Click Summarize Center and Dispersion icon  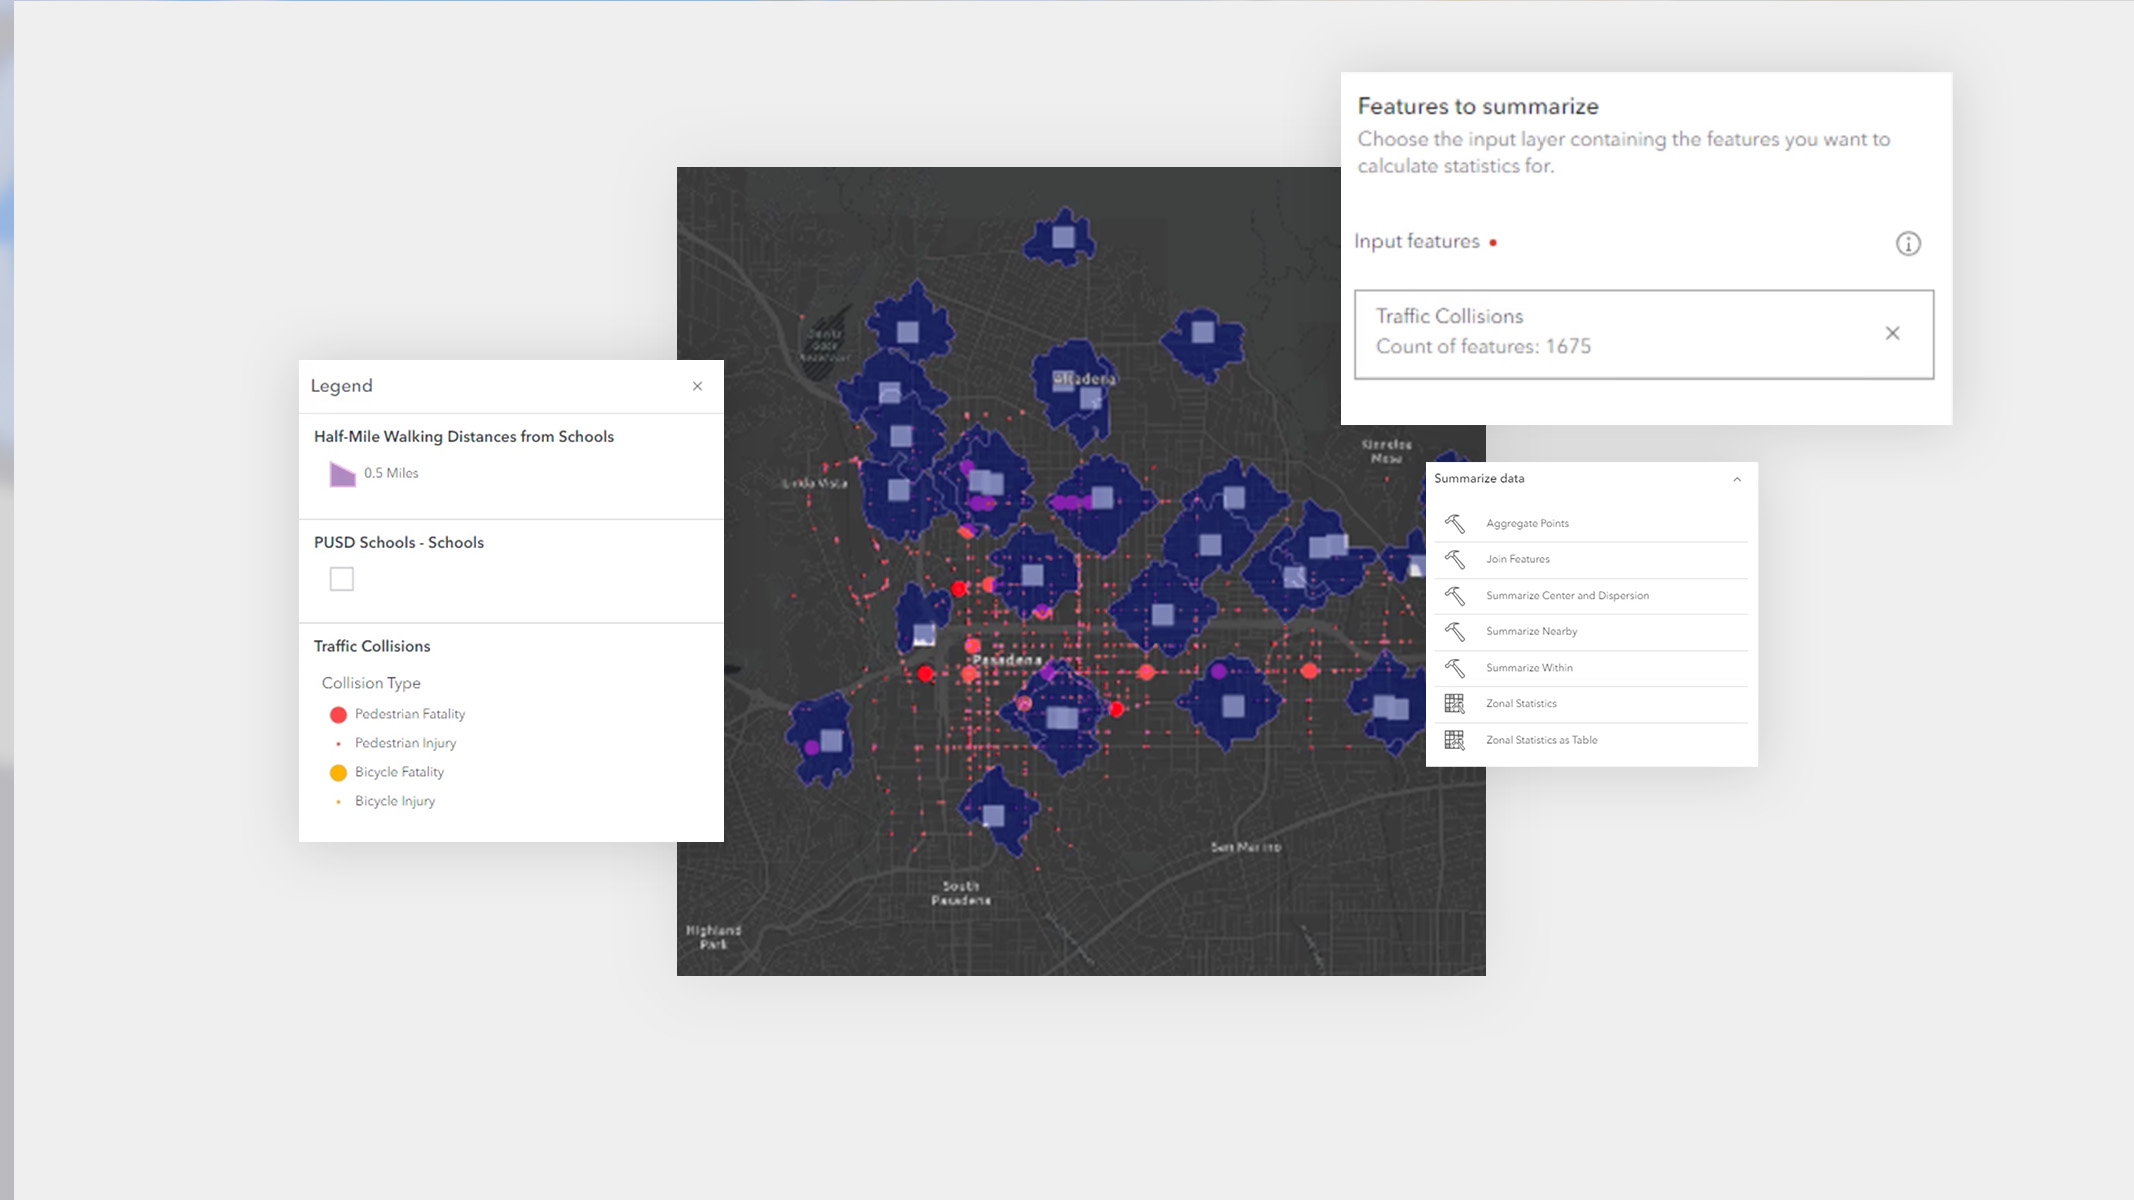pyautogui.click(x=1454, y=595)
